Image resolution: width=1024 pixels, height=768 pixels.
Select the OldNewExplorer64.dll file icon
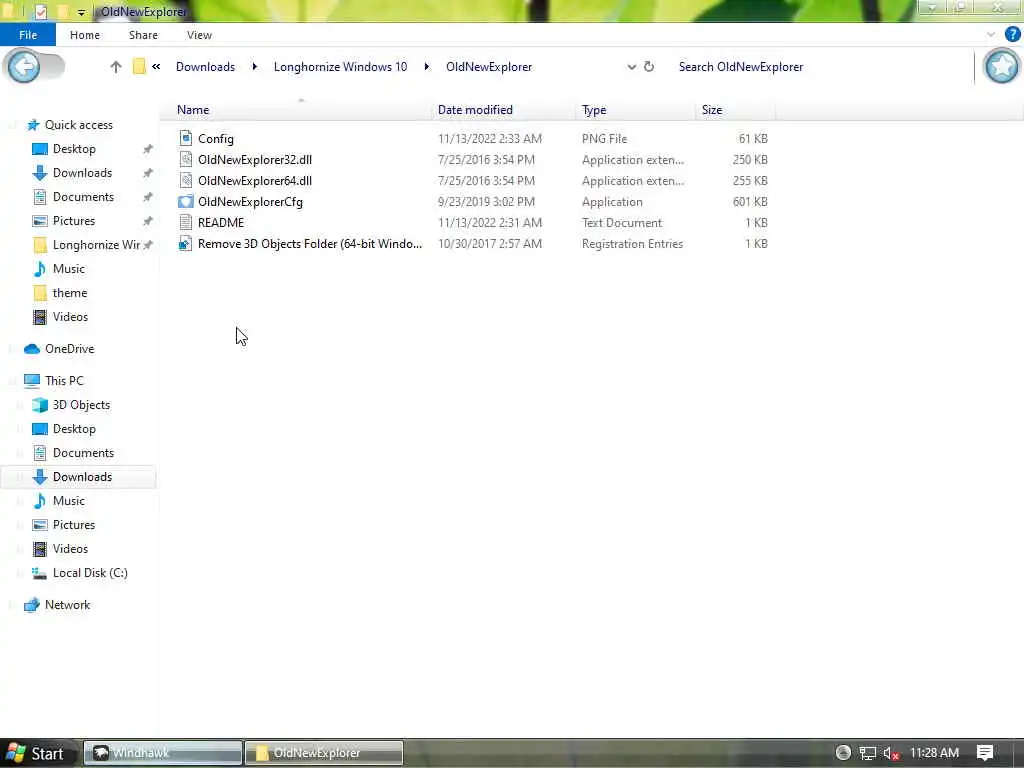185,180
